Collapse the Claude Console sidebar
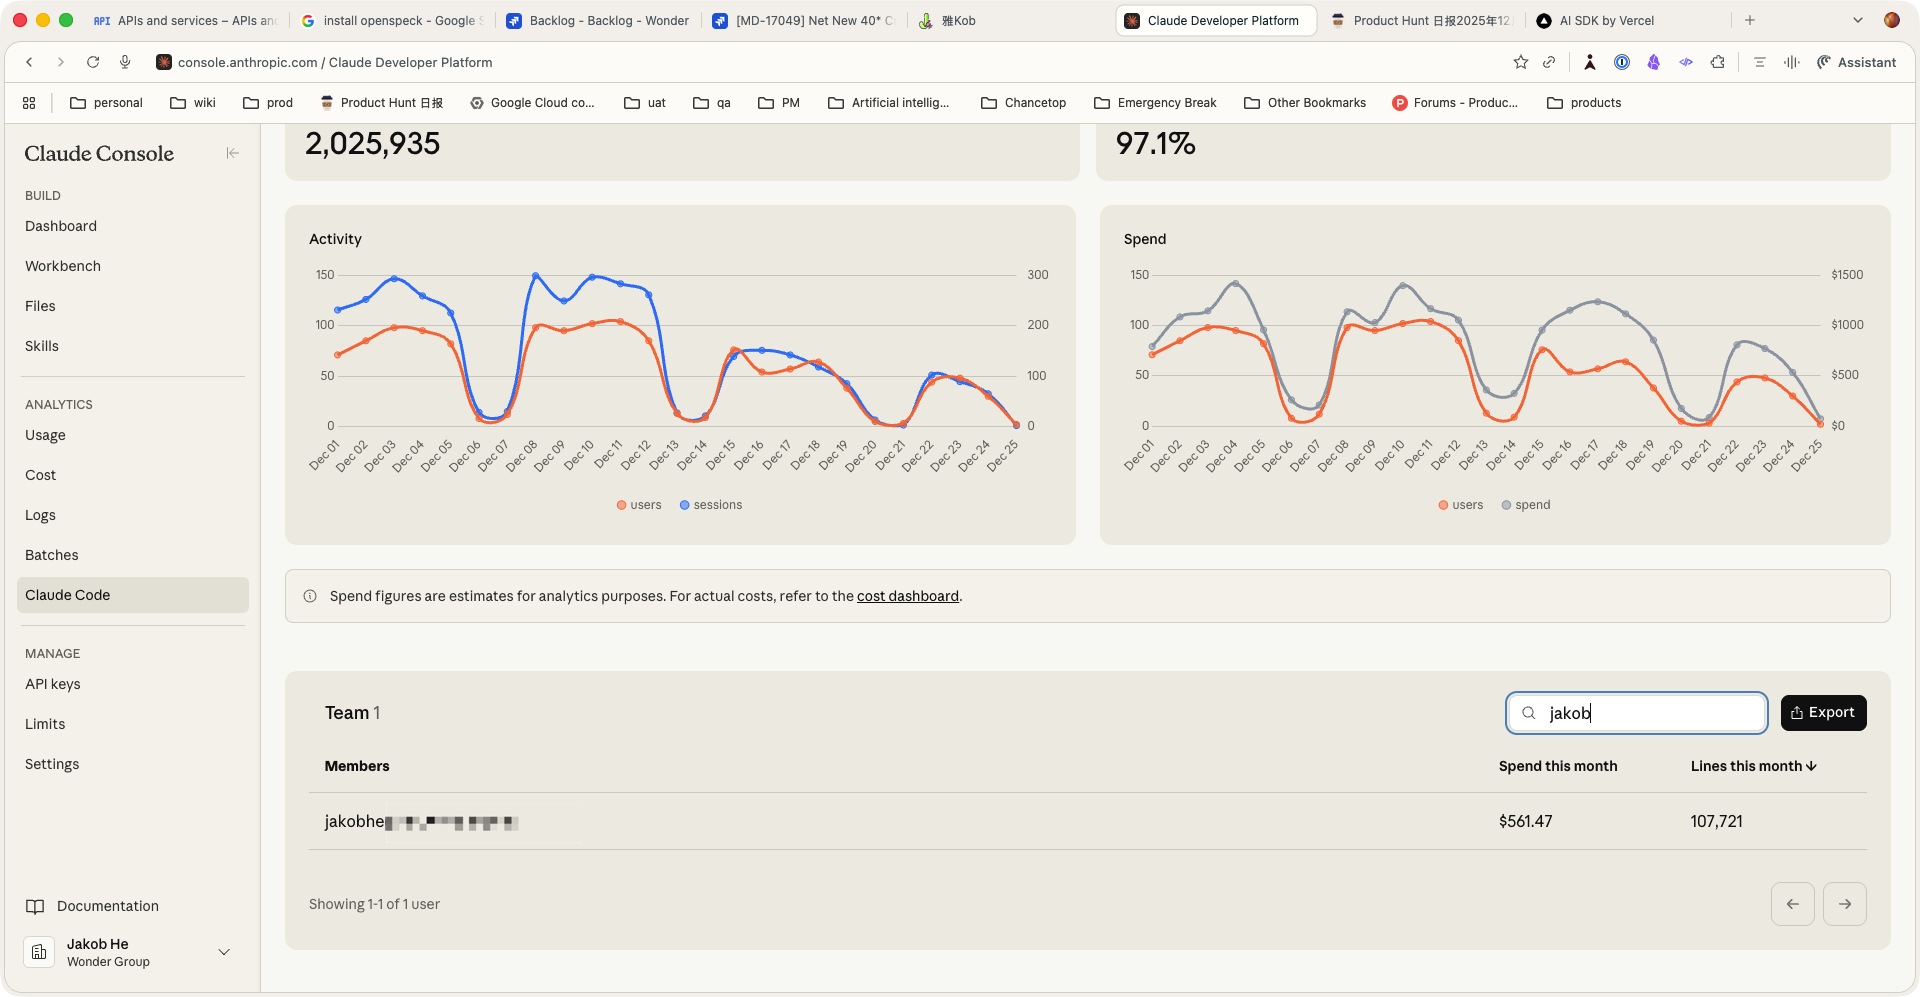1920x997 pixels. [x=232, y=153]
